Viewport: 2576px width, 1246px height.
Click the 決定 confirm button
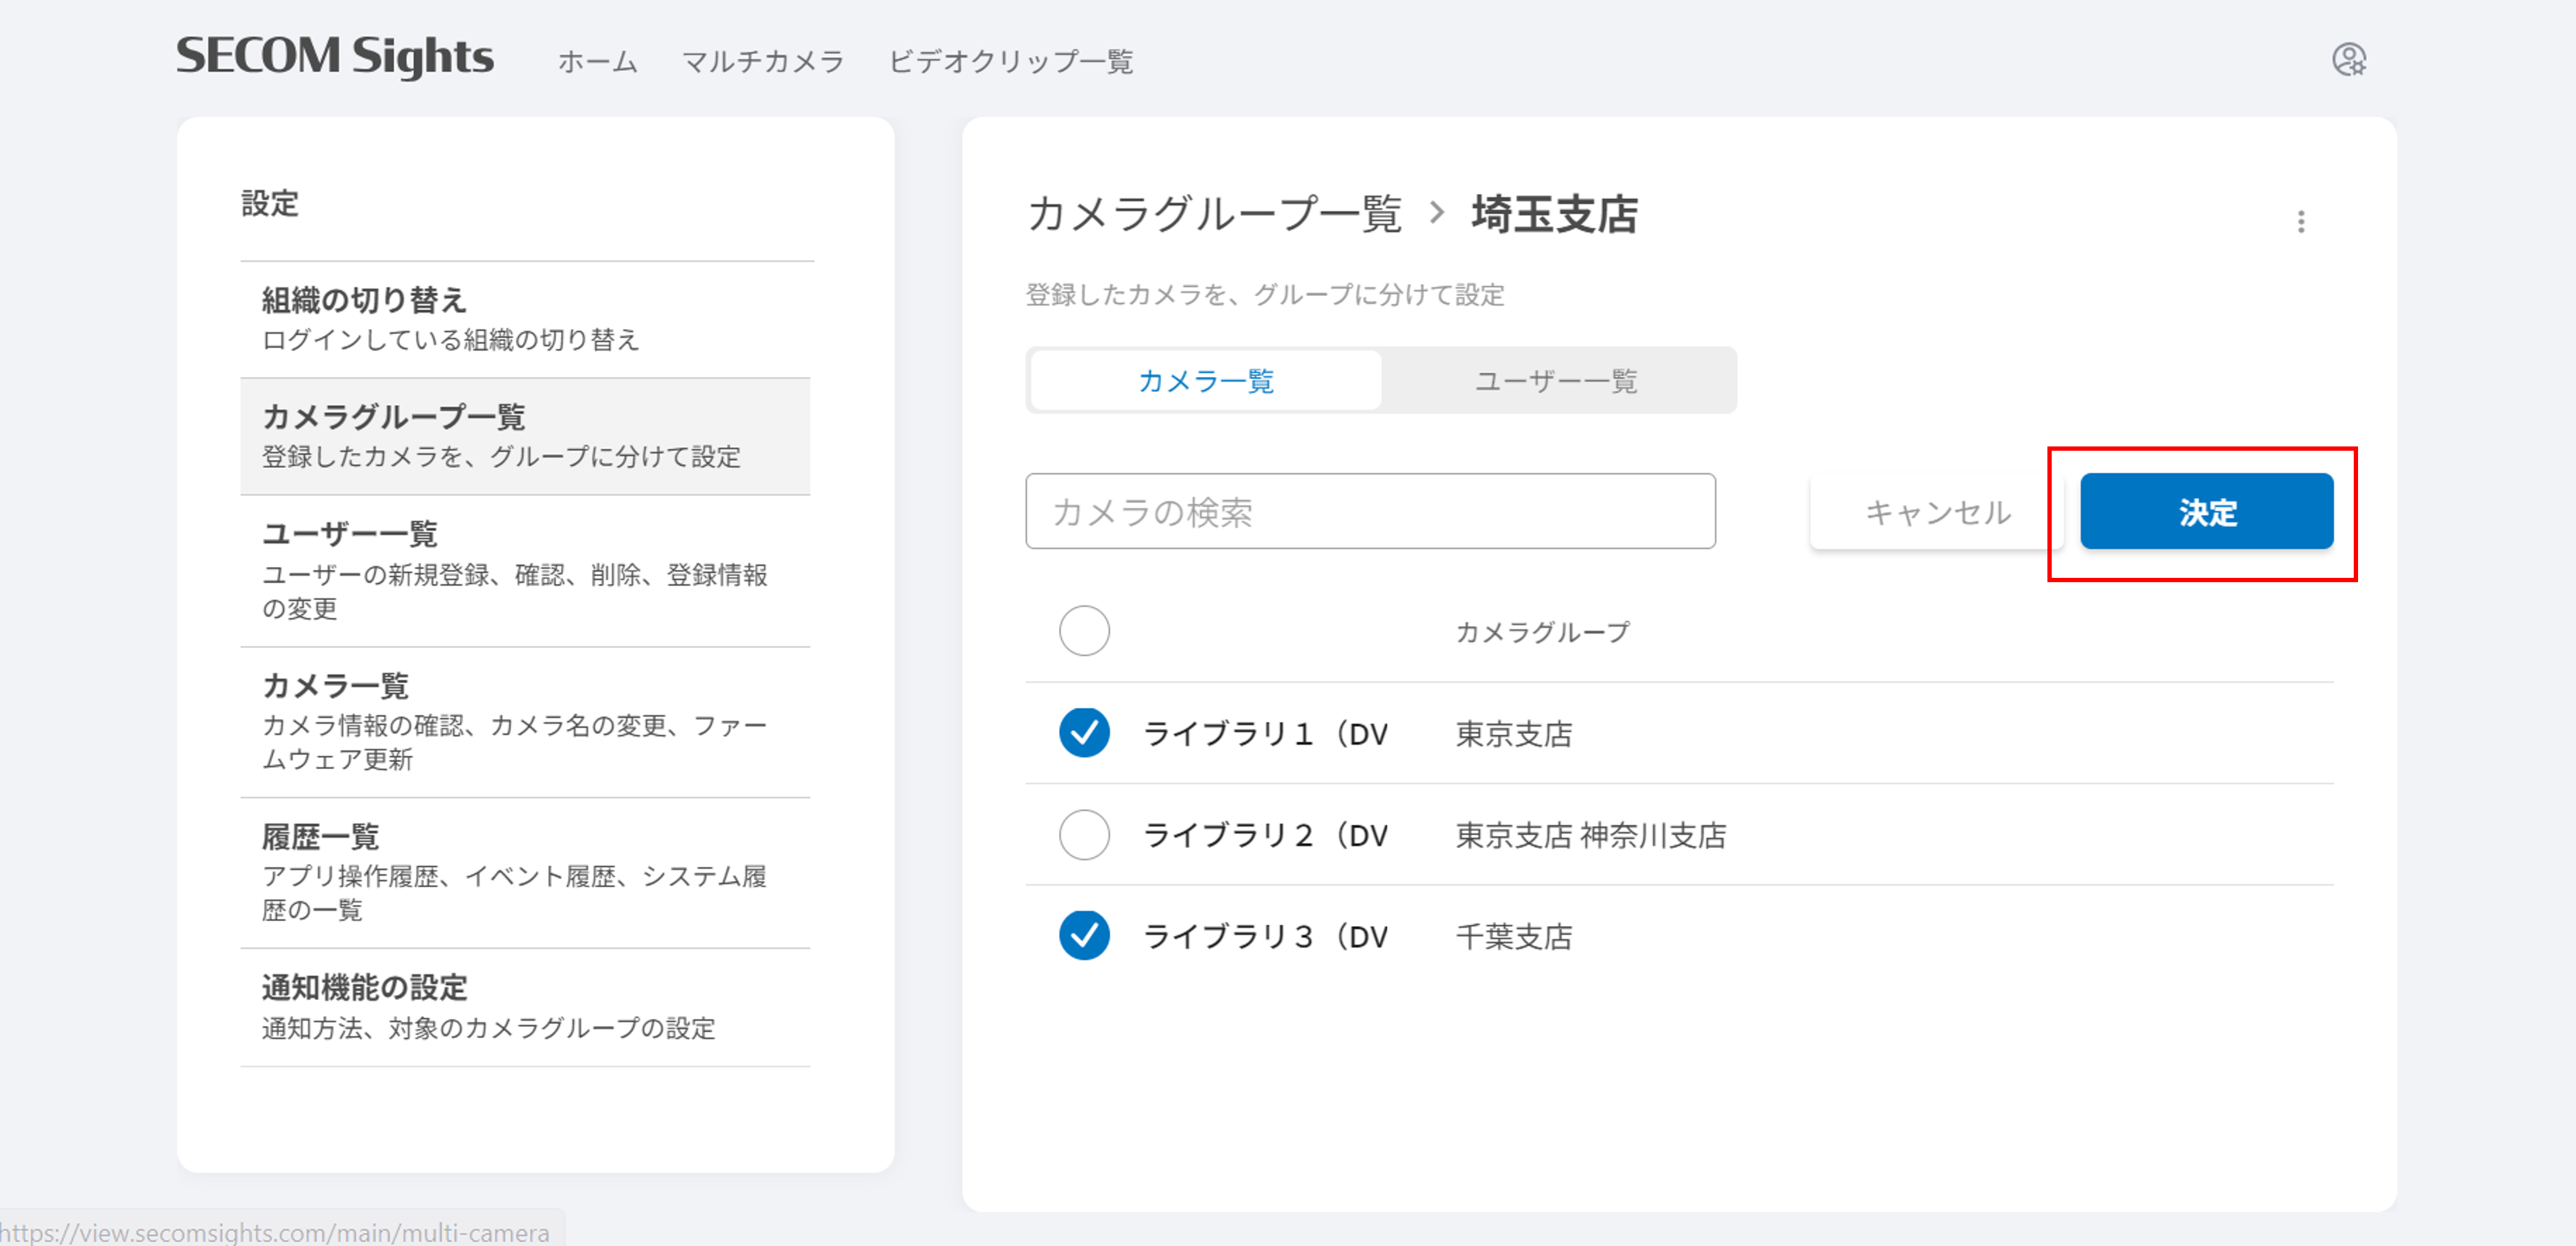point(2206,511)
